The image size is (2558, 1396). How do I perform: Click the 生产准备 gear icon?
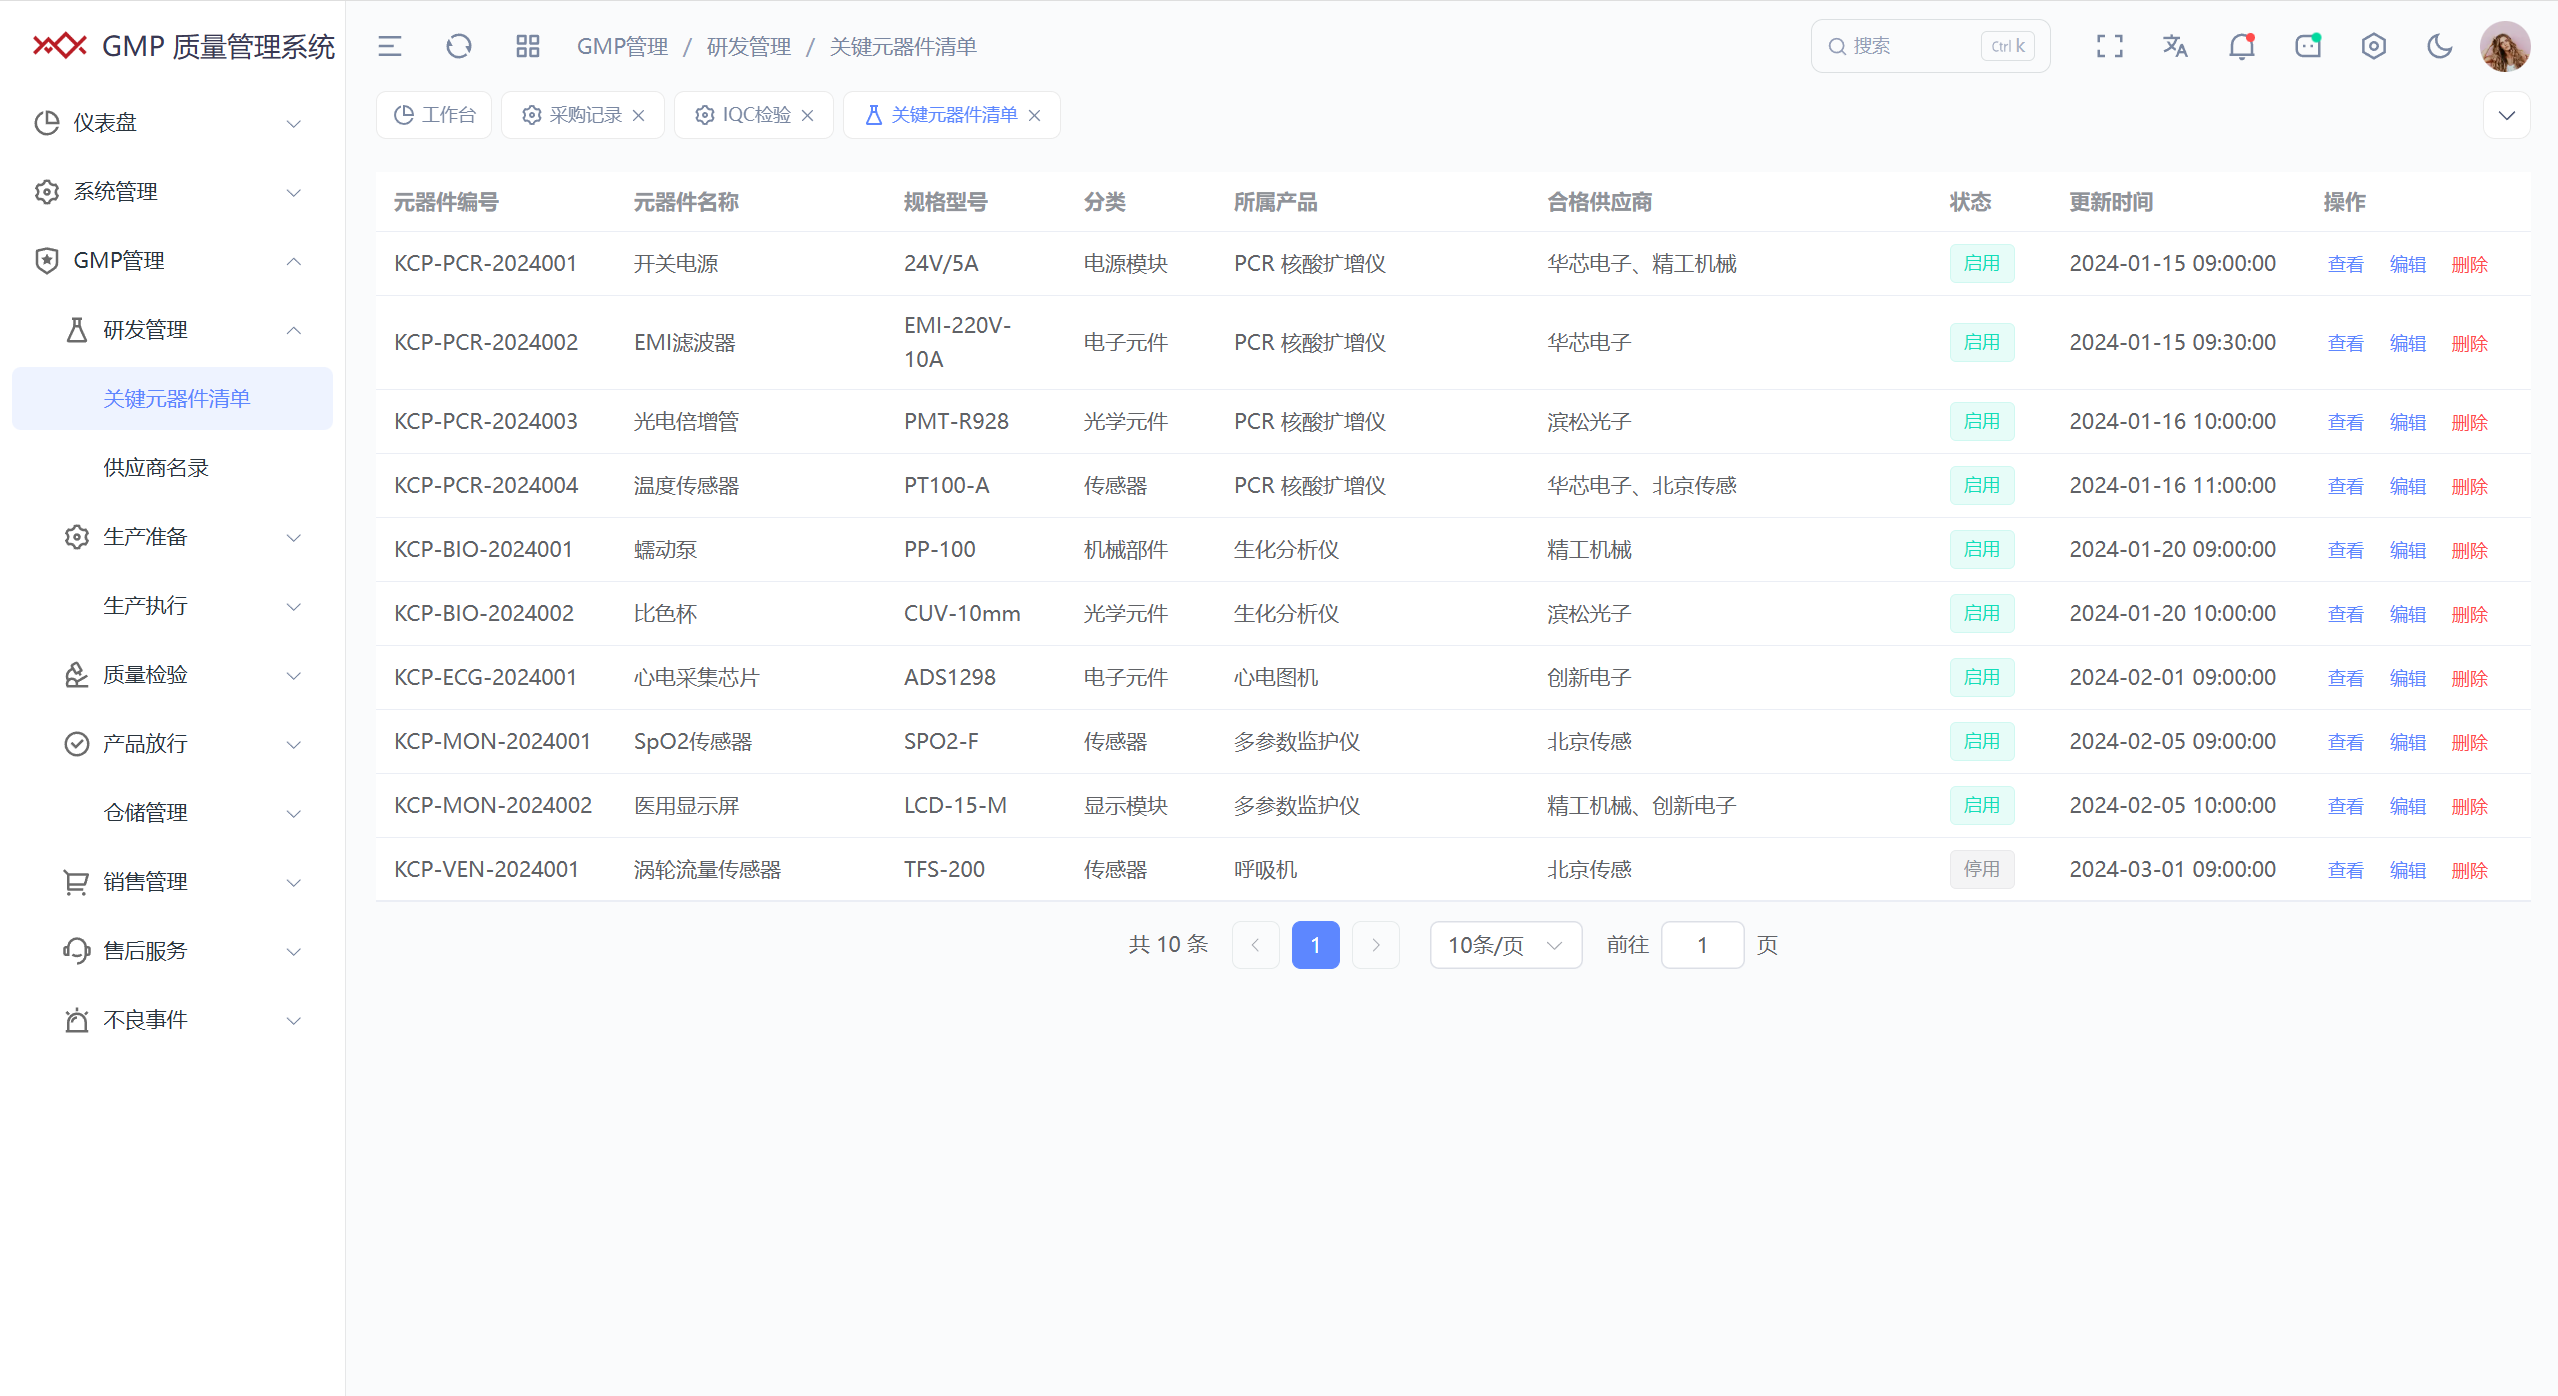(x=77, y=537)
